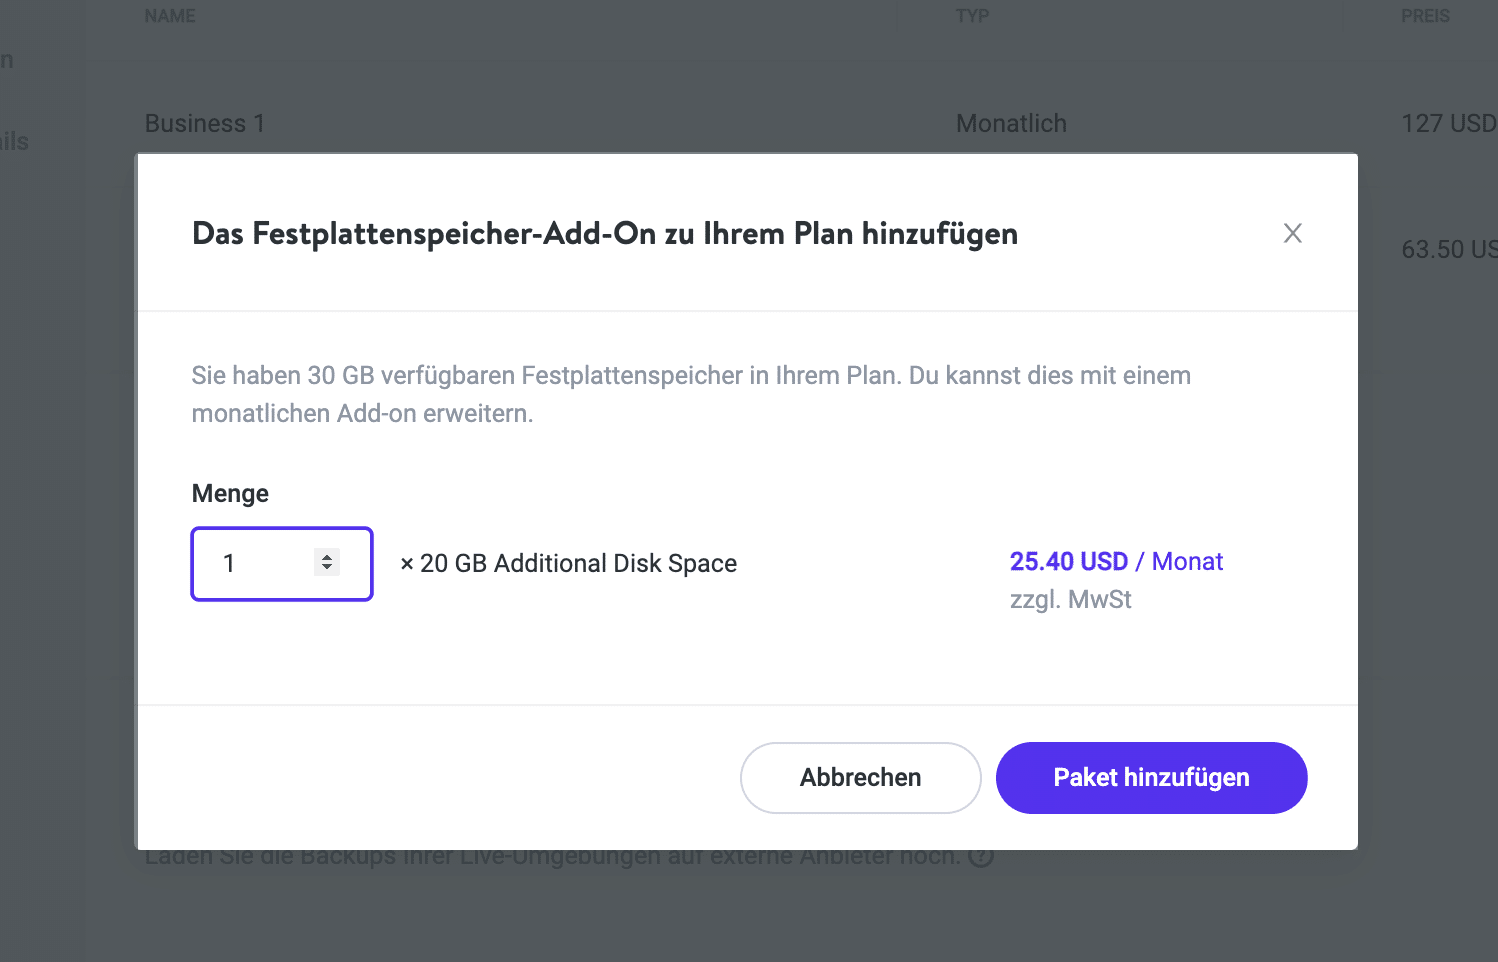Close the Festplattenspeicher-Add-On dialog
Viewport: 1498px width, 962px height.
click(1292, 233)
